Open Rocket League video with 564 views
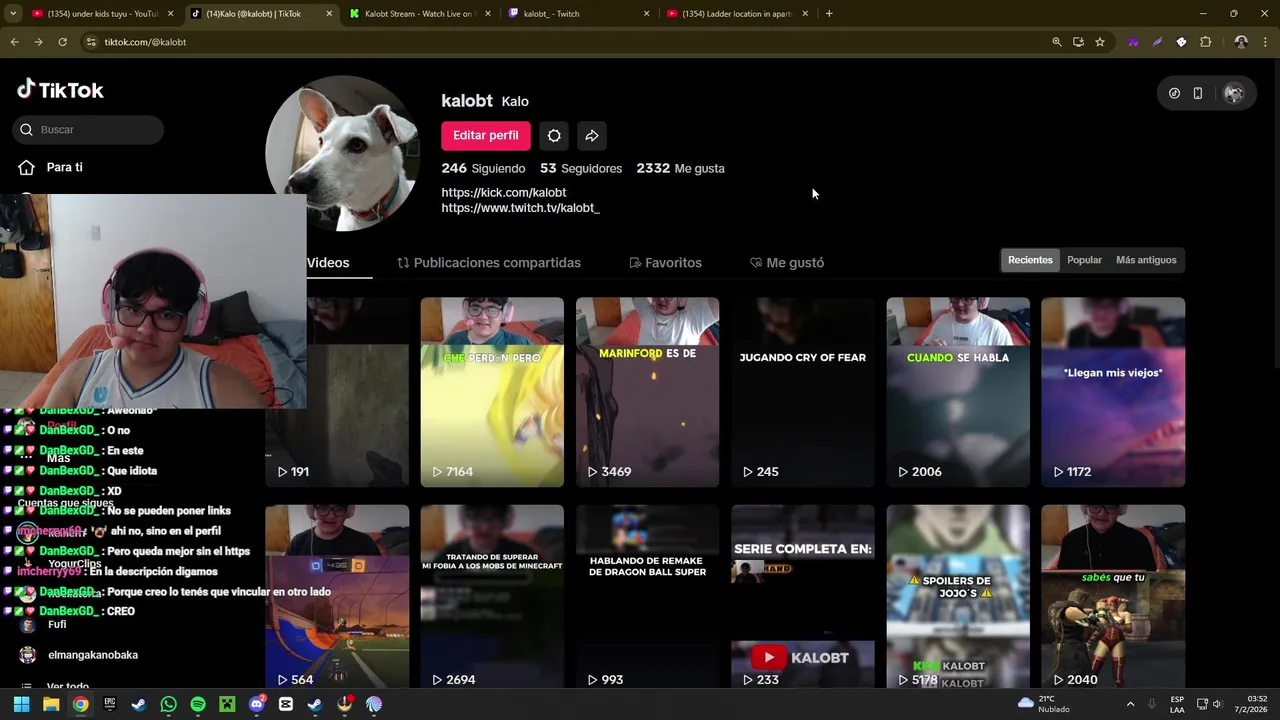The height and width of the screenshot is (720, 1280). point(337,596)
